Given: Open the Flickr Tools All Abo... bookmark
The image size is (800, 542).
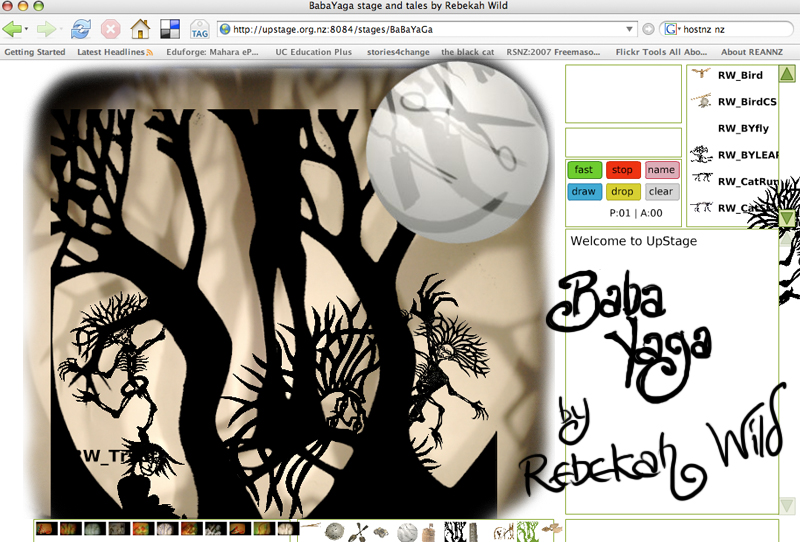Looking at the screenshot, I should pos(661,52).
